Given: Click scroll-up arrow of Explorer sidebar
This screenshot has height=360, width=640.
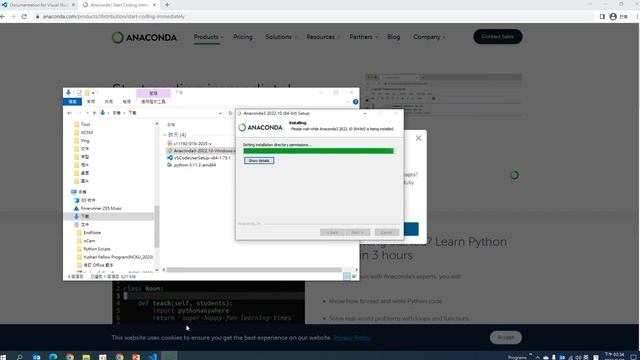Looking at the screenshot, I should pos(157,123).
